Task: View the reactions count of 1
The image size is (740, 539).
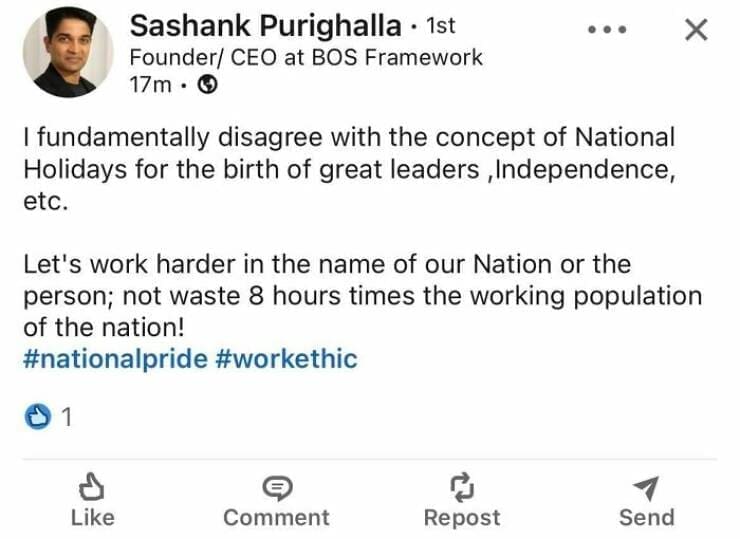Action: point(66,418)
